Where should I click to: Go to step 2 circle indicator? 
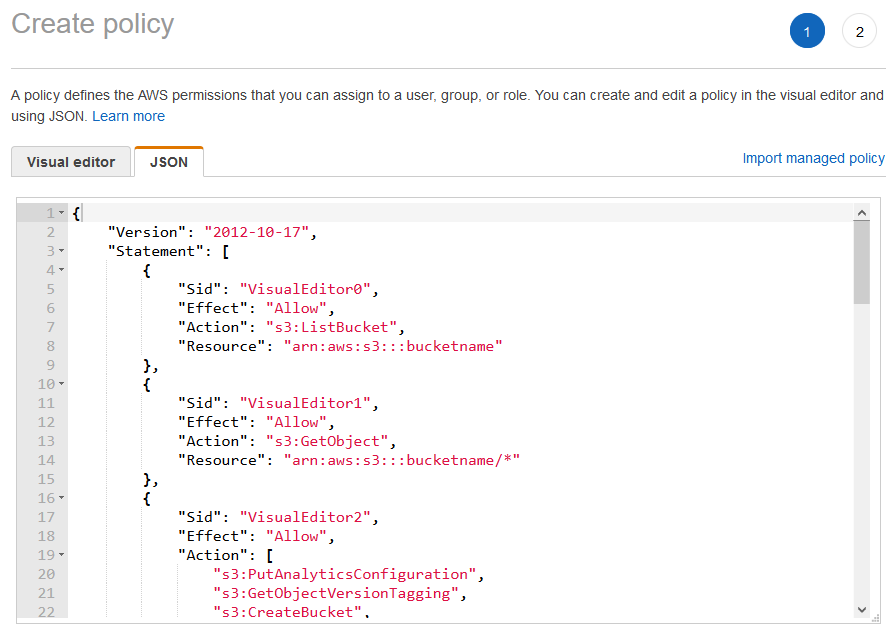[859, 31]
